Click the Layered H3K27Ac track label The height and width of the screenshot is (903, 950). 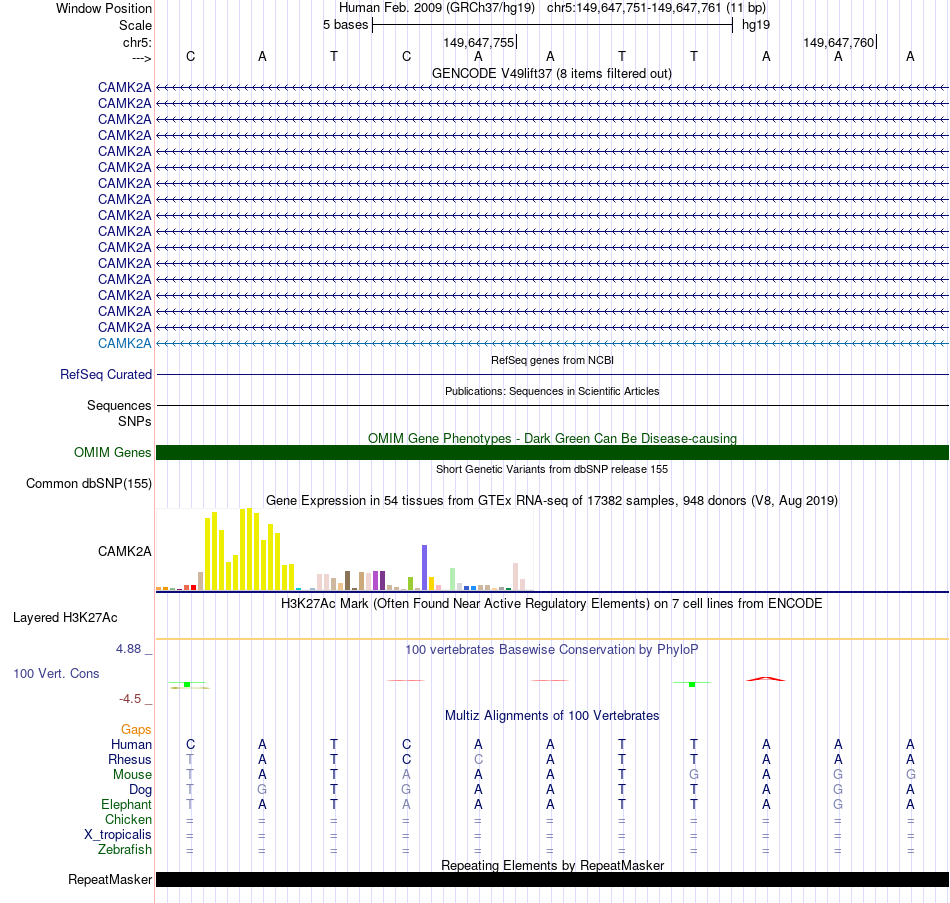[65, 618]
